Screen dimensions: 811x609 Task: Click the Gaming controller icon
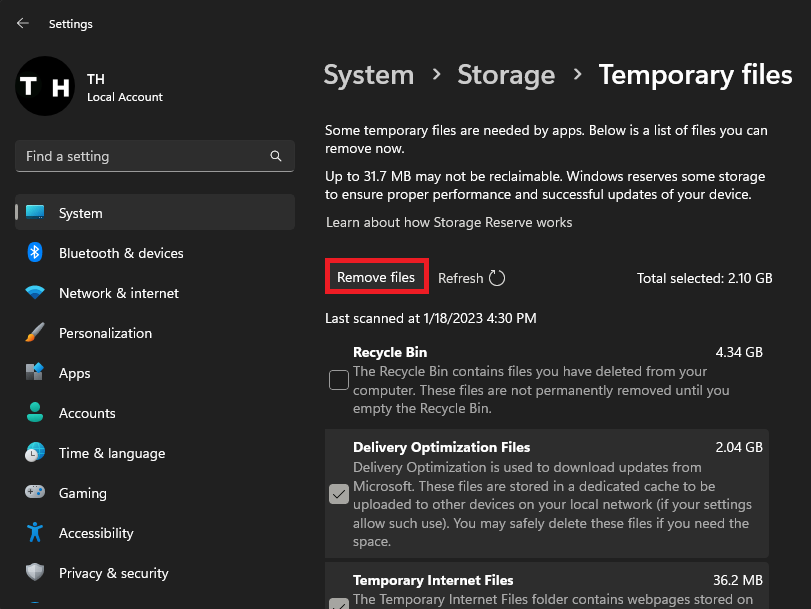35,493
